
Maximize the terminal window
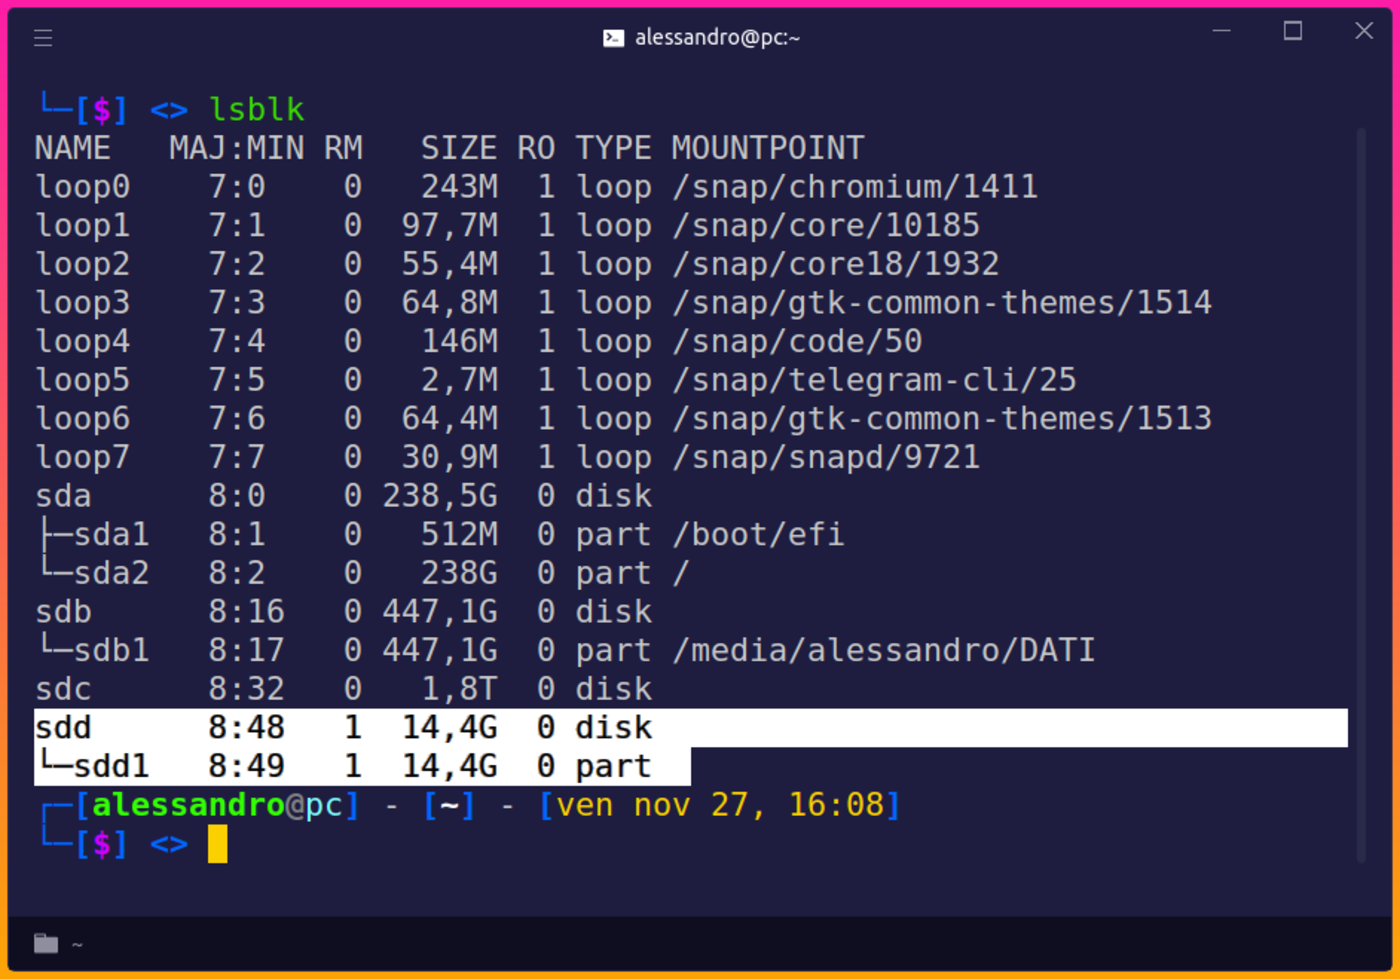[x=1292, y=31]
